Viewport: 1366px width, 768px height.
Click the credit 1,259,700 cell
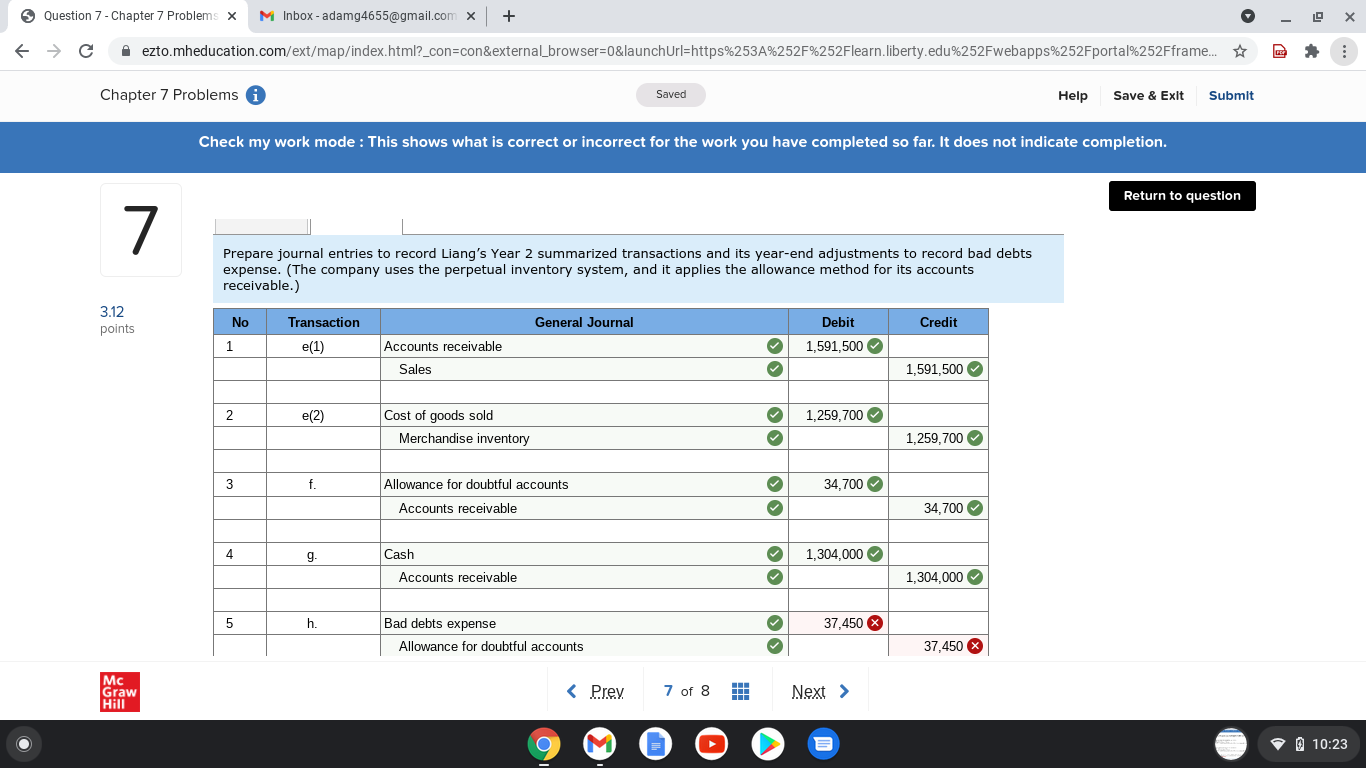938,438
